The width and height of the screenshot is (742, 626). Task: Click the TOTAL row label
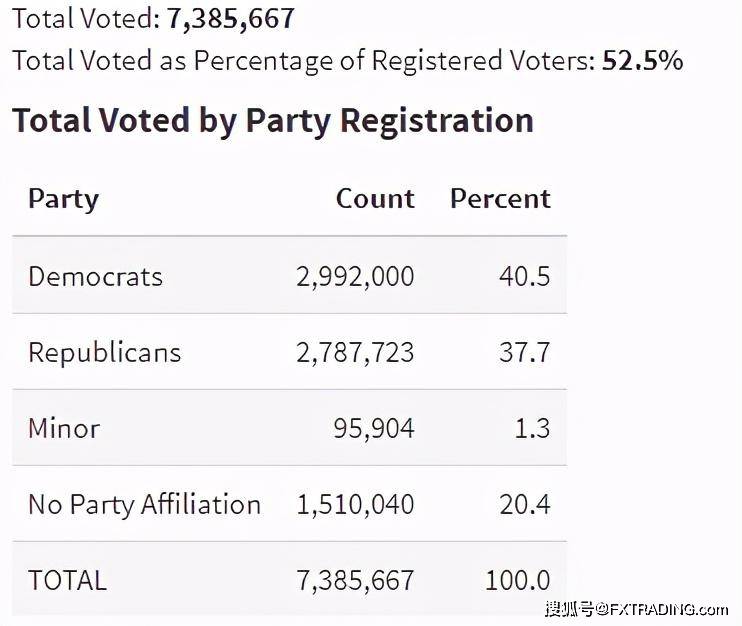(x=68, y=581)
